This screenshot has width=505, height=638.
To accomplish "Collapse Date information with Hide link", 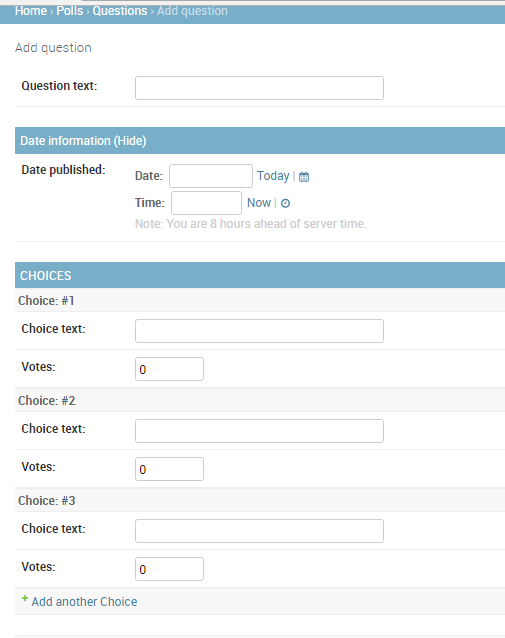I will point(130,141).
